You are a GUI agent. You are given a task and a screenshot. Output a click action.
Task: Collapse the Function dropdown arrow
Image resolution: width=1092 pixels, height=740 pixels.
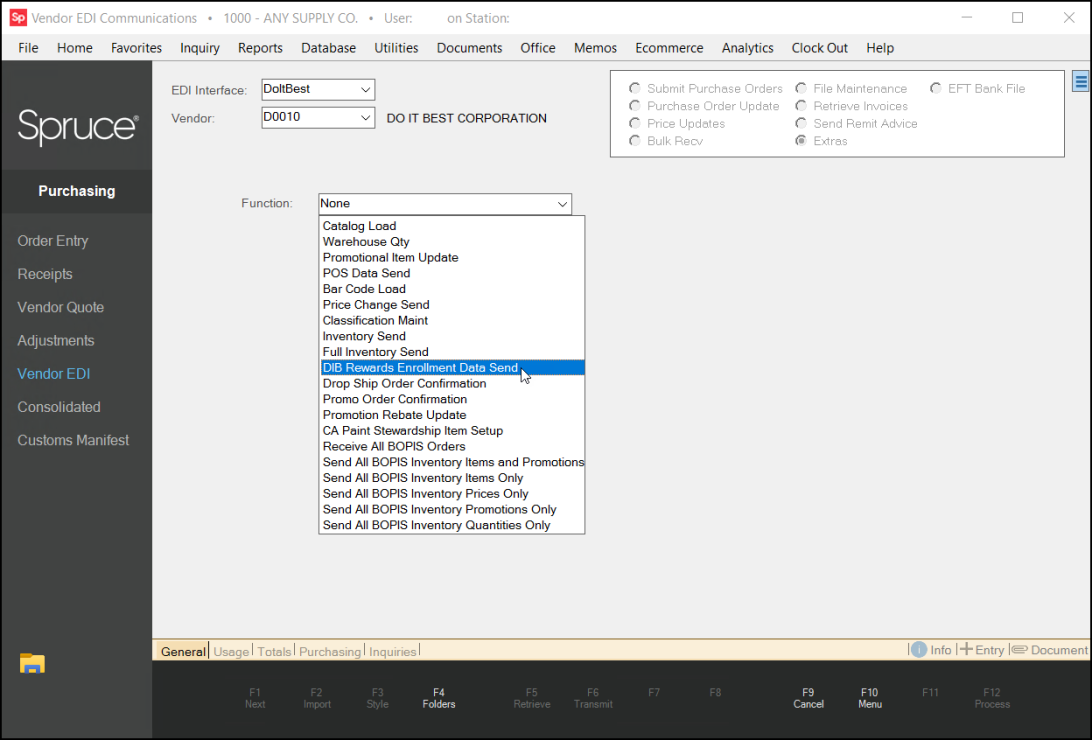561,204
